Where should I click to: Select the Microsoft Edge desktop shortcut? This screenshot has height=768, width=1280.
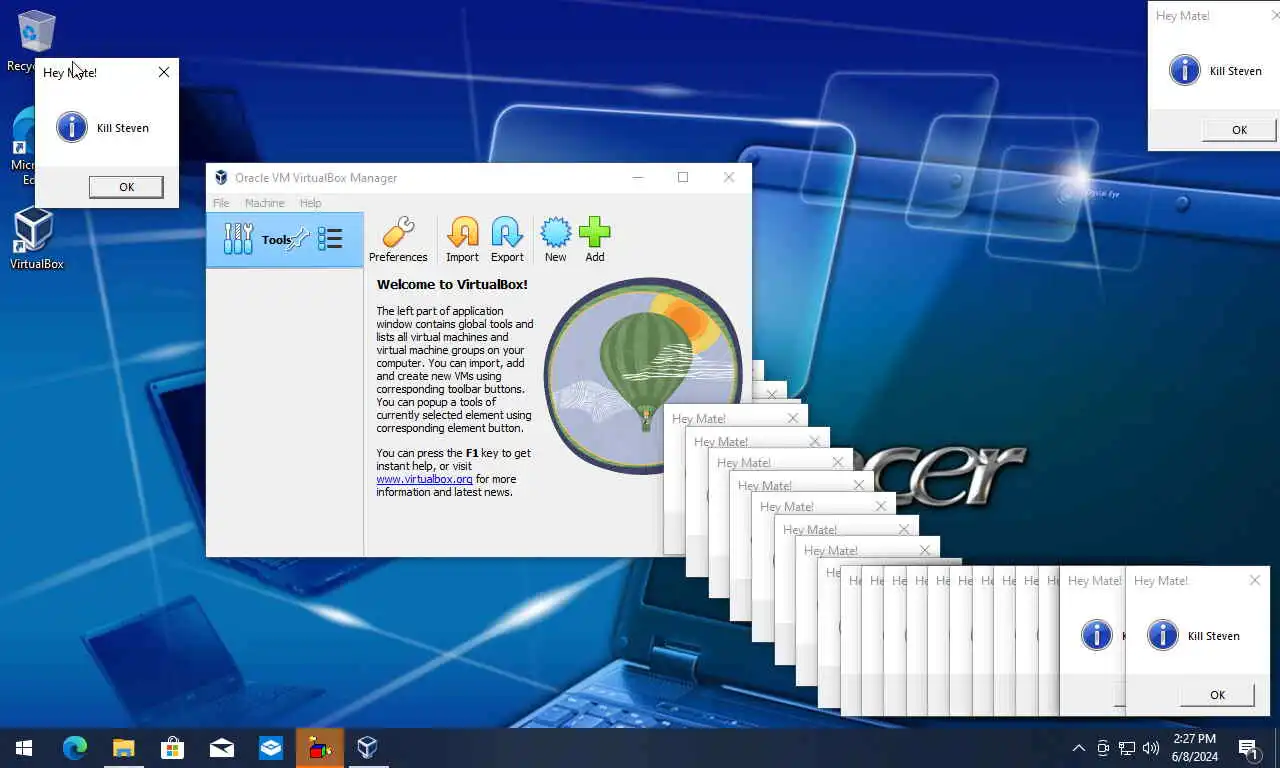click(x=22, y=146)
